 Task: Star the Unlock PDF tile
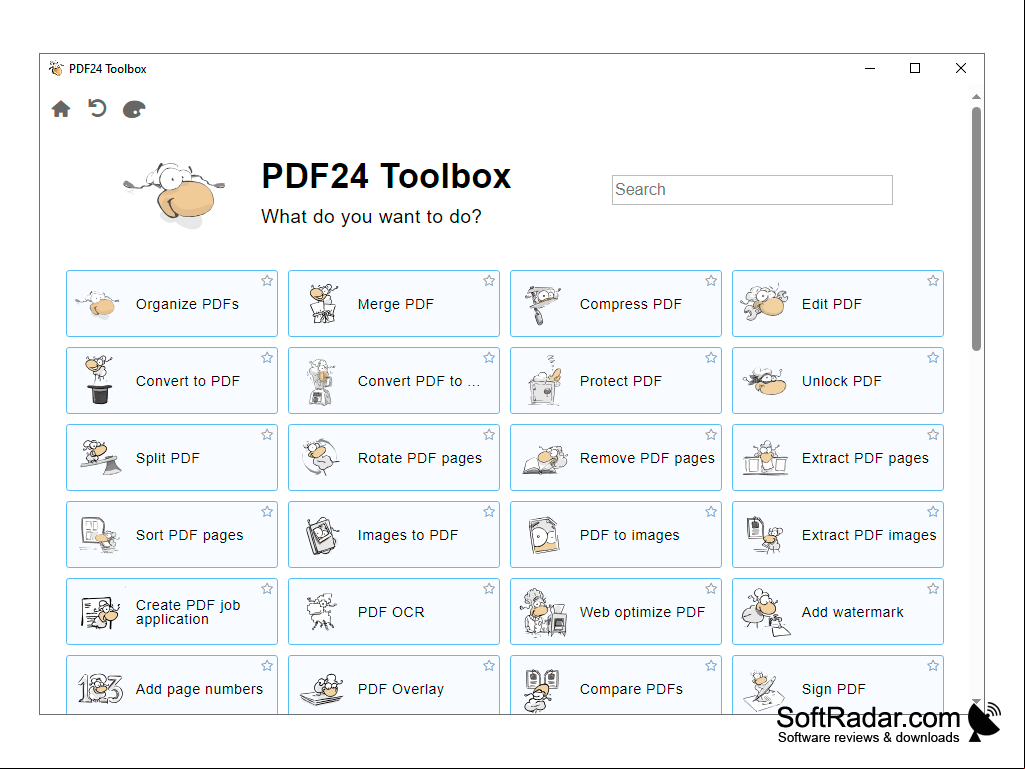pyautogui.click(x=933, y=358)
